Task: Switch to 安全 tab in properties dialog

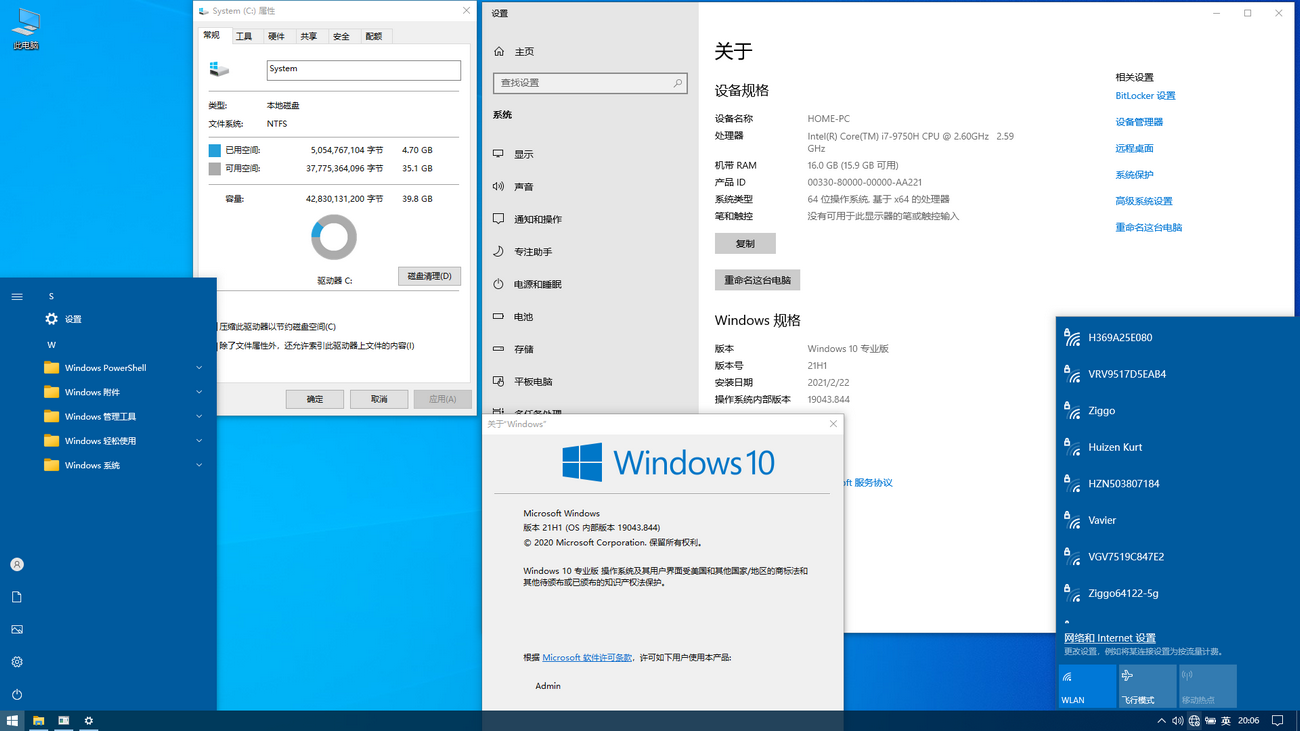Action: point(341,36)
